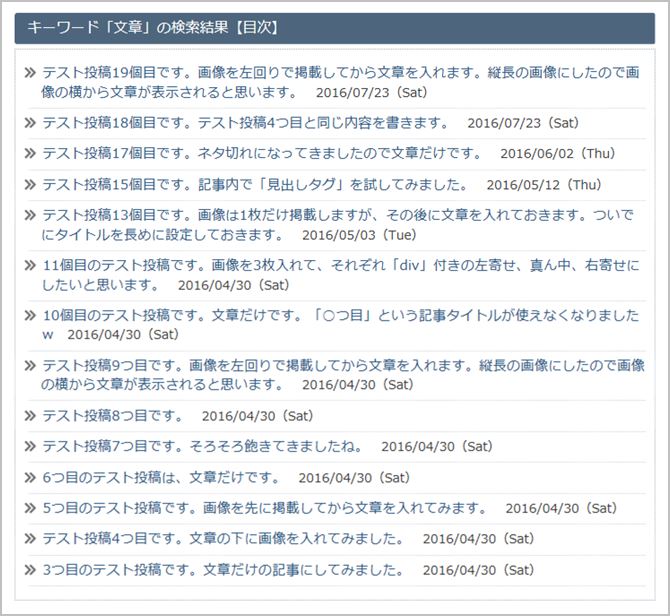Click the date 2016/05/03 (Tue)
The width and height of the screenshot is (670, 616).
pos(359,235)
